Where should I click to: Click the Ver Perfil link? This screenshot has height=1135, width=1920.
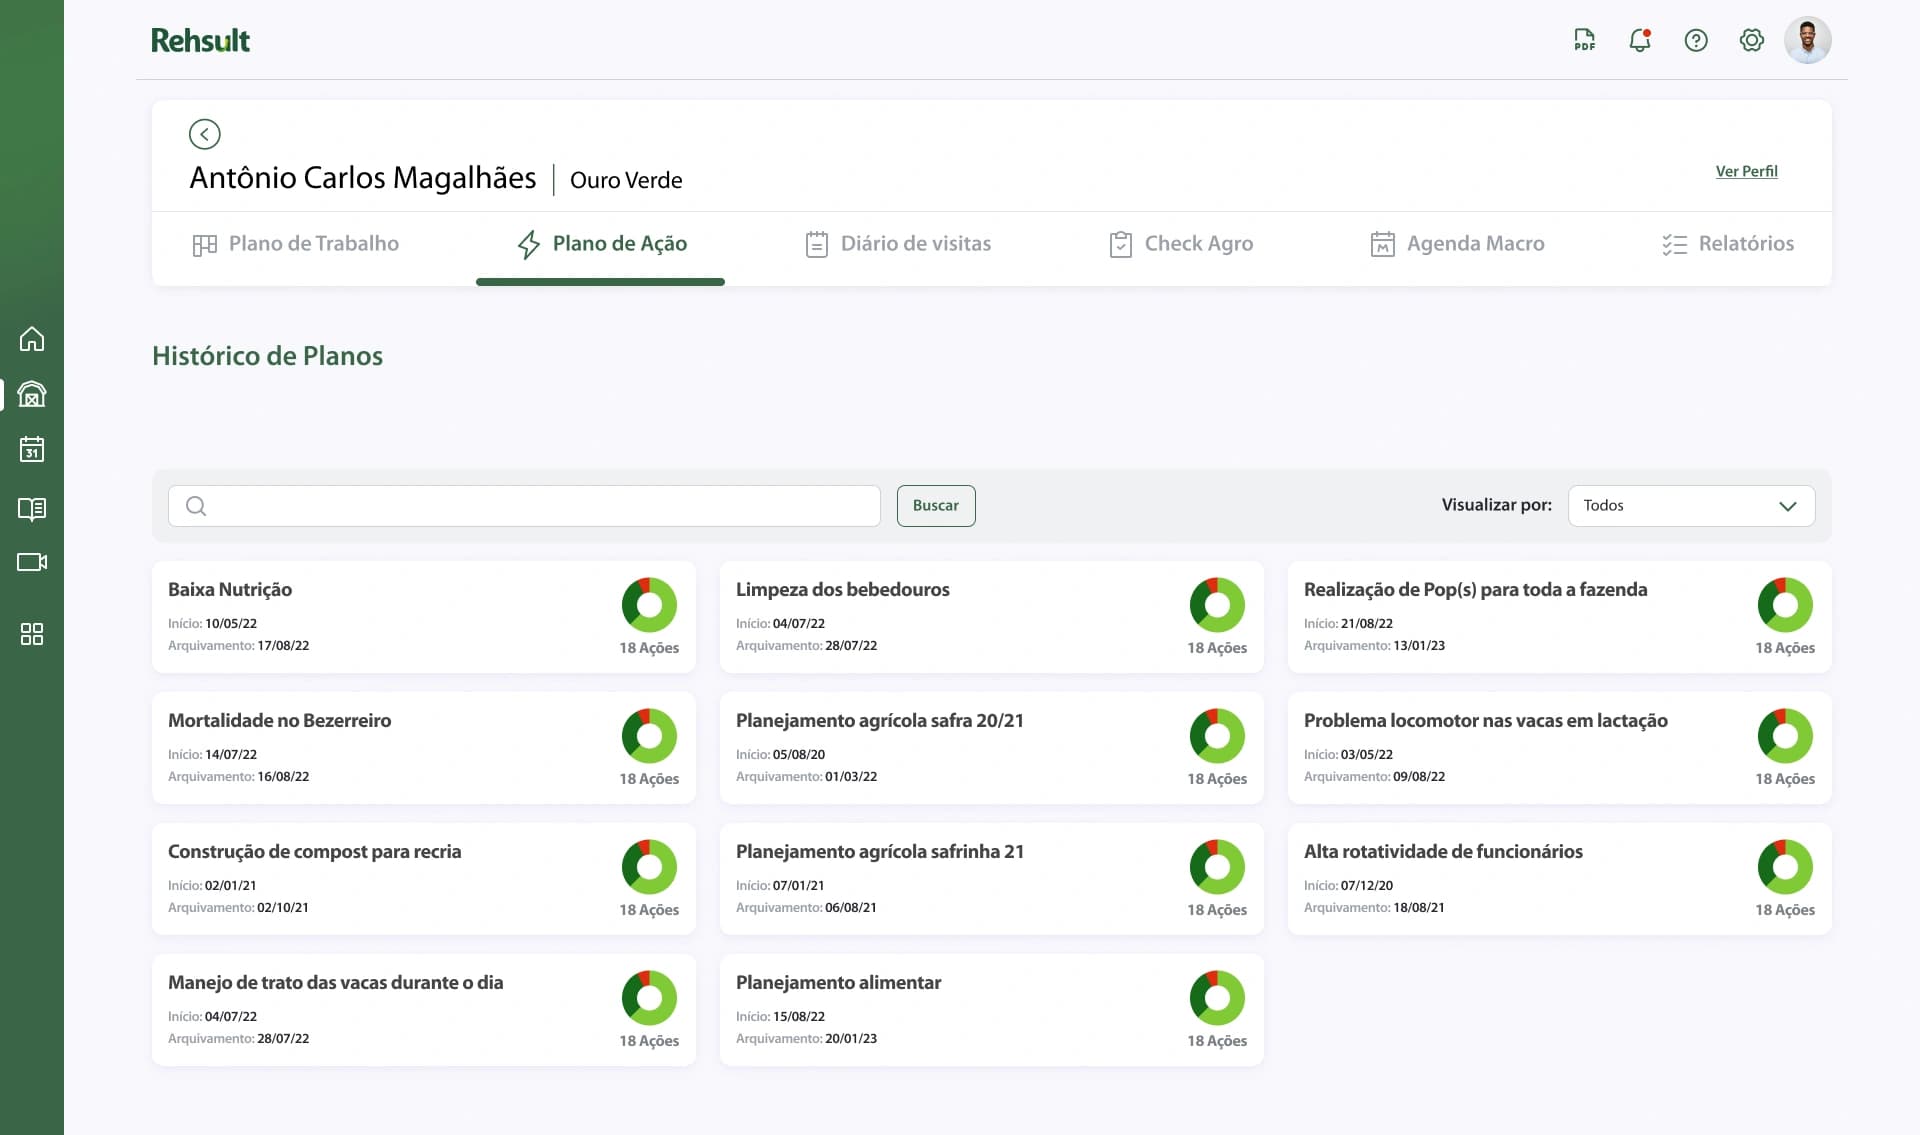point(1746,171)
